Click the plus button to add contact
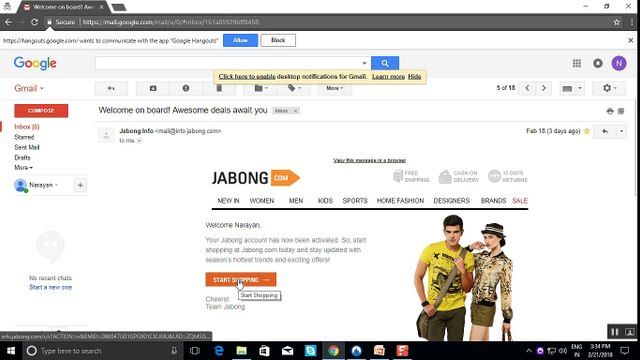Viewport: 640px width, 360px height. [x=80, y=185]
